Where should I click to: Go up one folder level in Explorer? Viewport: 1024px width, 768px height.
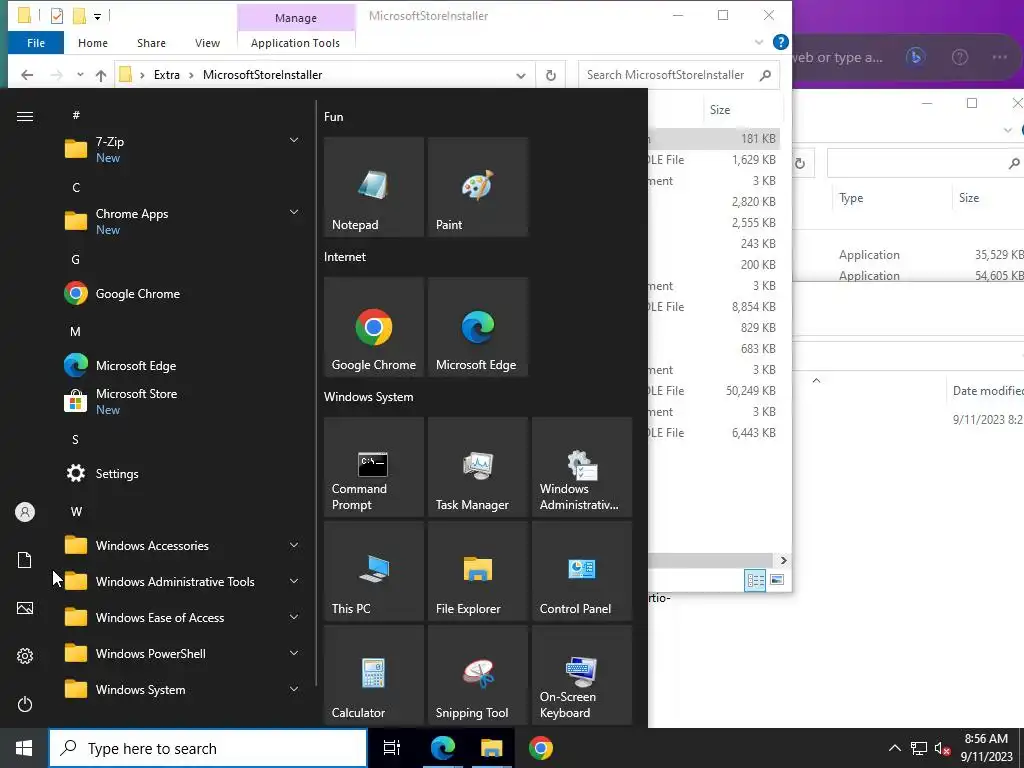(x=101, y=75)
